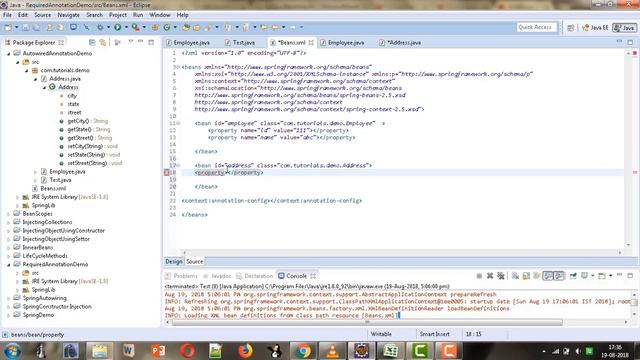
Task: Switch to the Test.java editor tab
Action: tap(240, 42)
